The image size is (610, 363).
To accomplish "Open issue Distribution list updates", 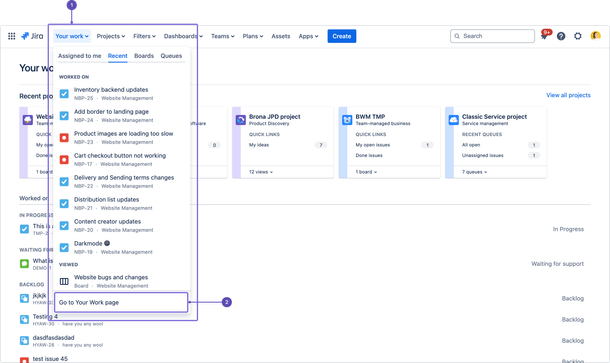I will click(106, 200).
